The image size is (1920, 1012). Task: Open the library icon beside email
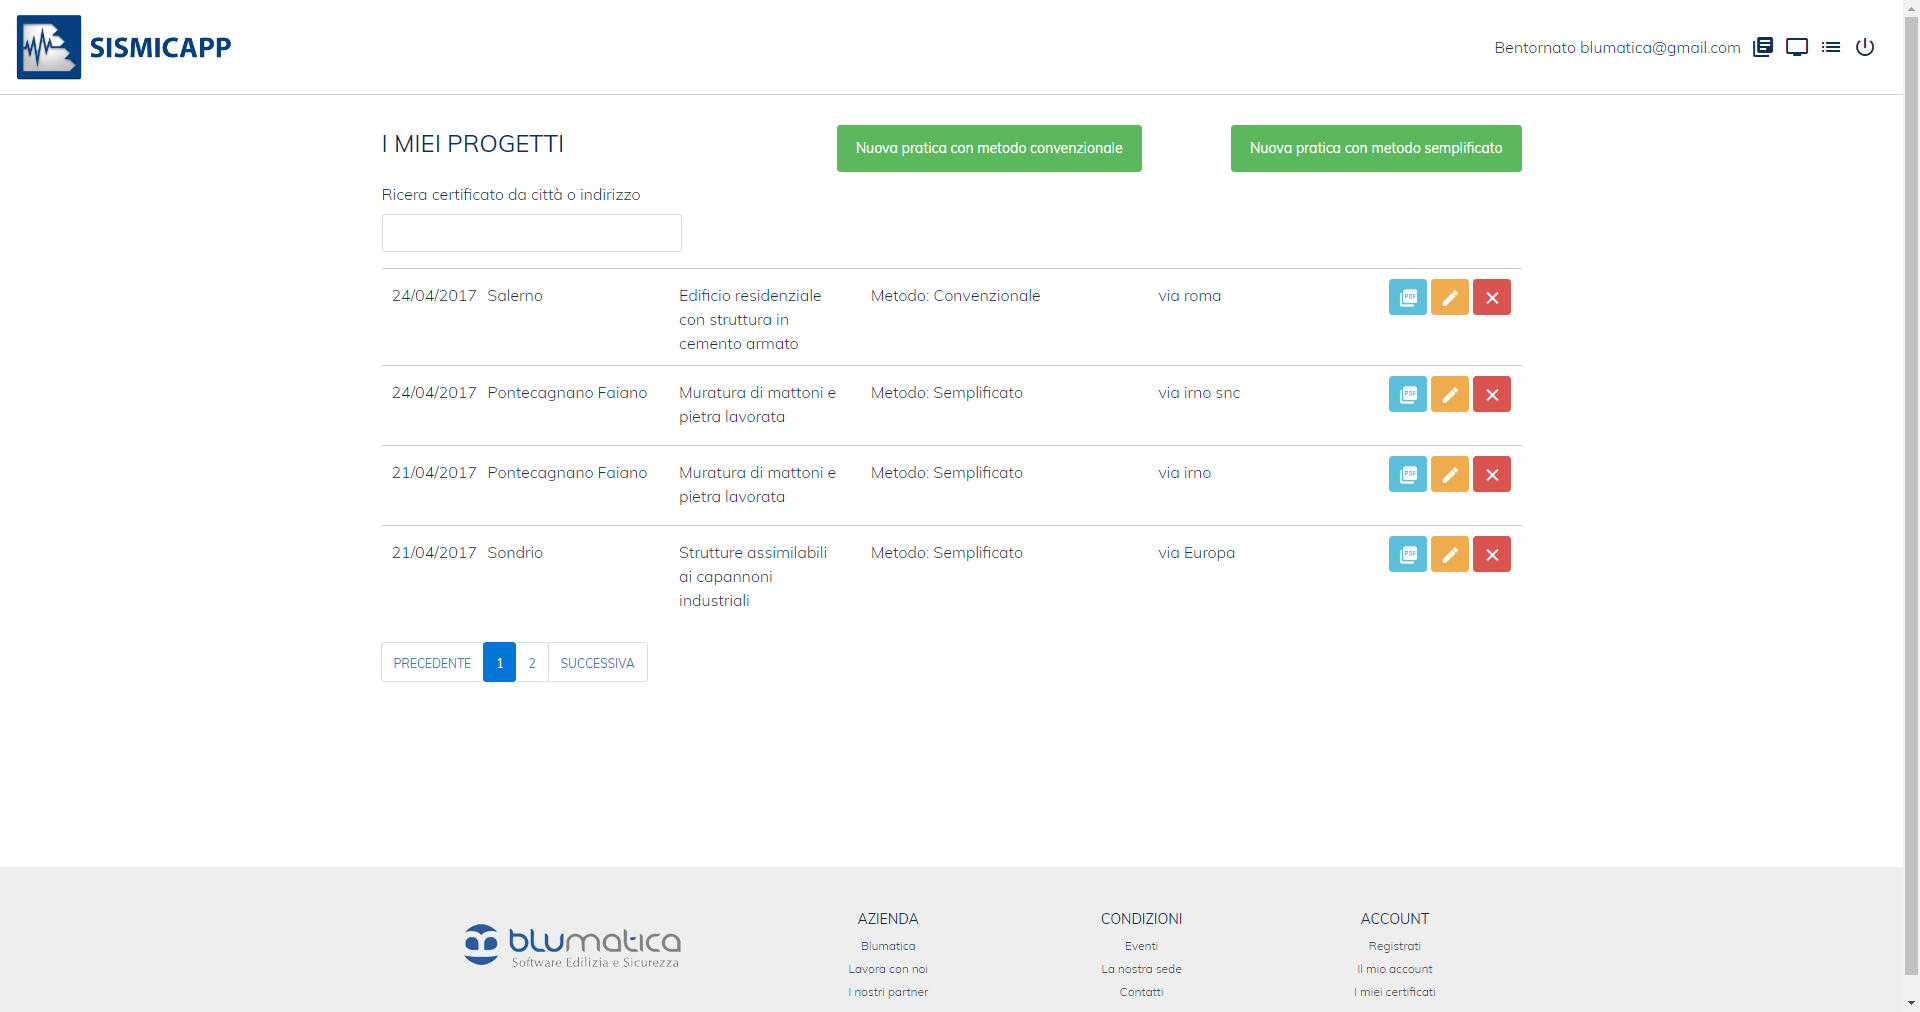tap(1762, 47)
